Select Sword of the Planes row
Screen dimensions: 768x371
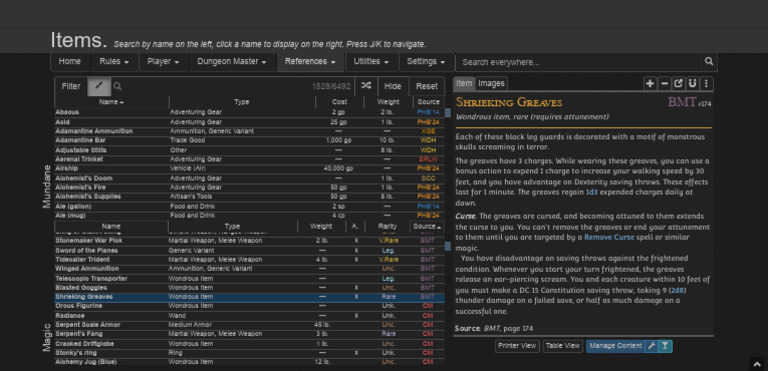point(249,250)
